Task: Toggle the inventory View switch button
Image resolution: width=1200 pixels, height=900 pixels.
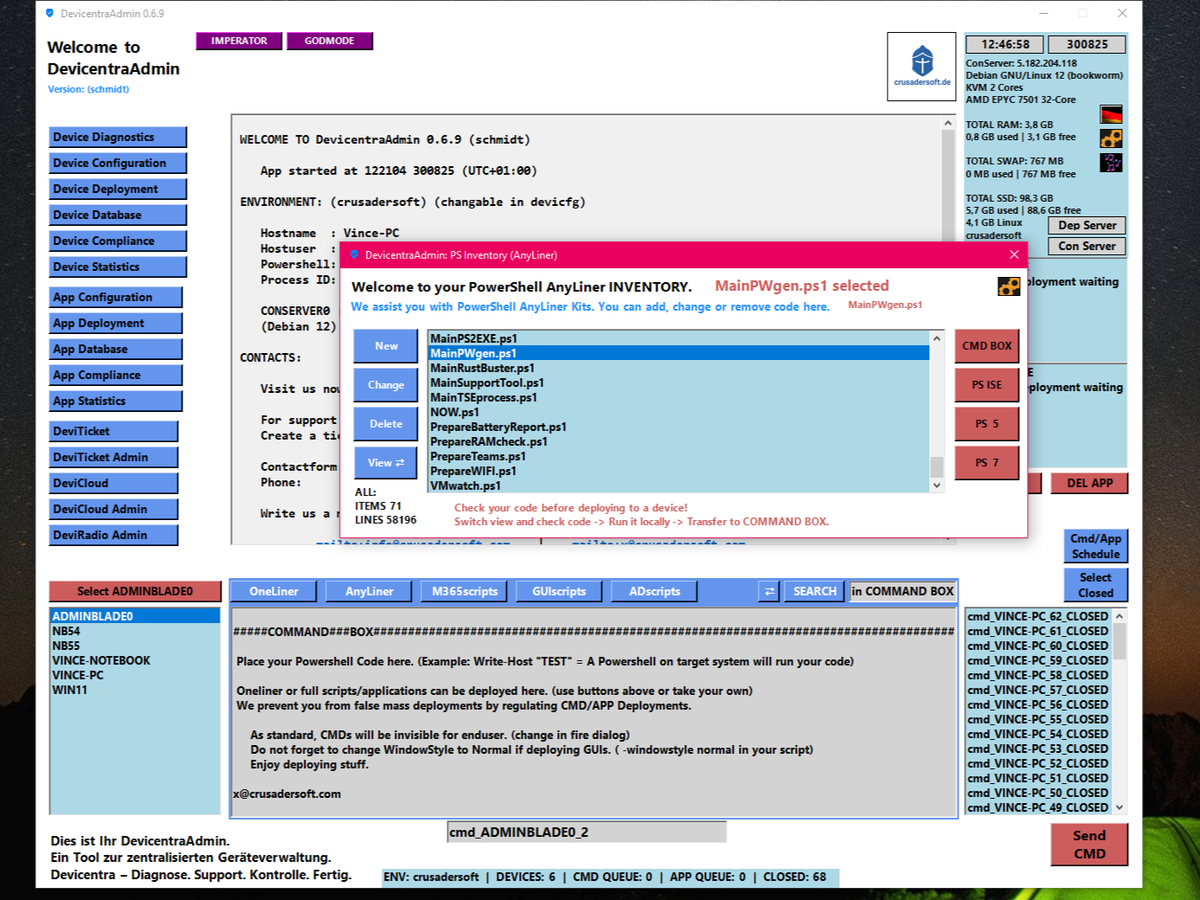Action: coord(385,462)
